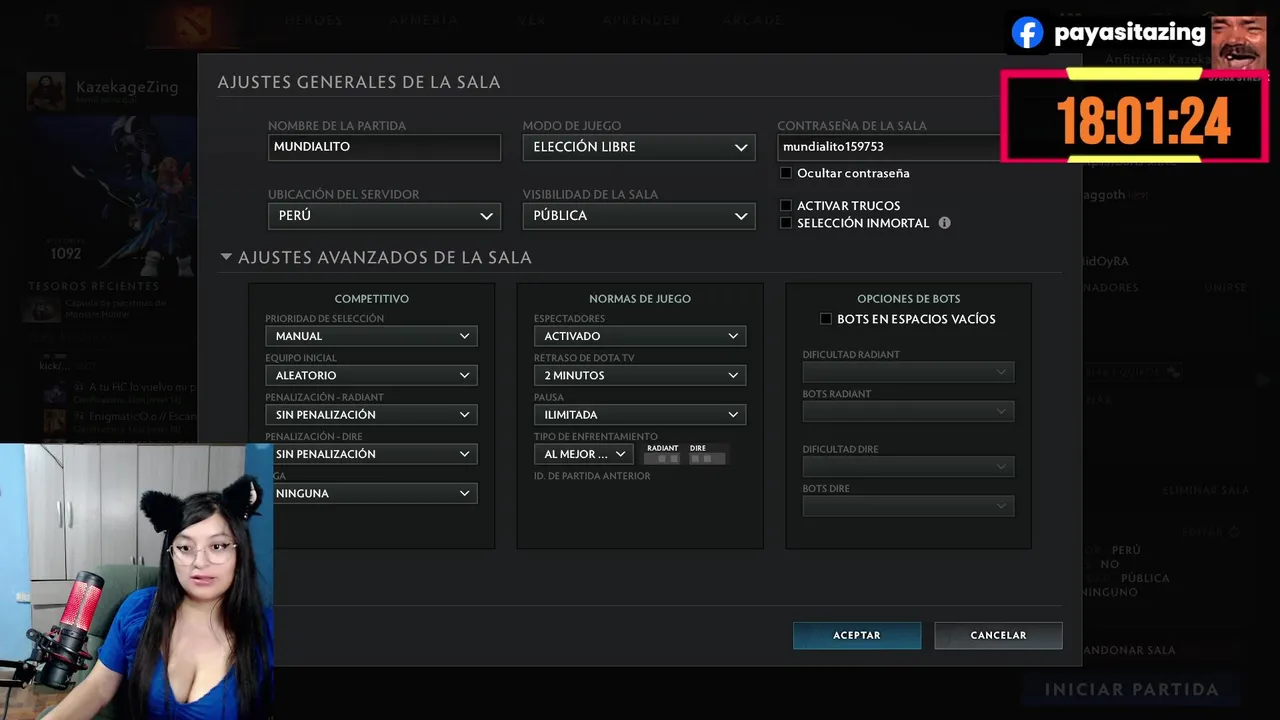Image resolution: width=1280 pixels, height=720 pixels.
Task: Click the Contraseña de la sala field
Action: (x=890, y=147)
